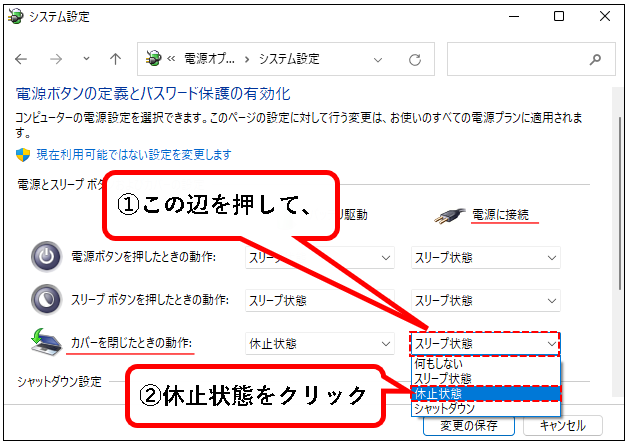
Task: Click the システム設定 title bar icon
Action: click(x=16, y=17)
